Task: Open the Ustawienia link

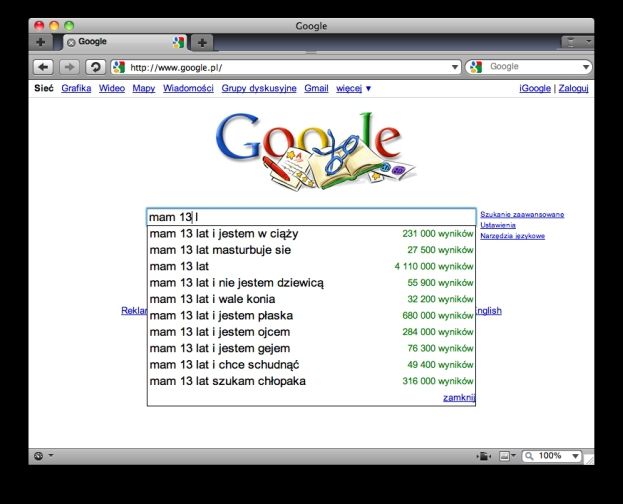Action: click(498, 225)
